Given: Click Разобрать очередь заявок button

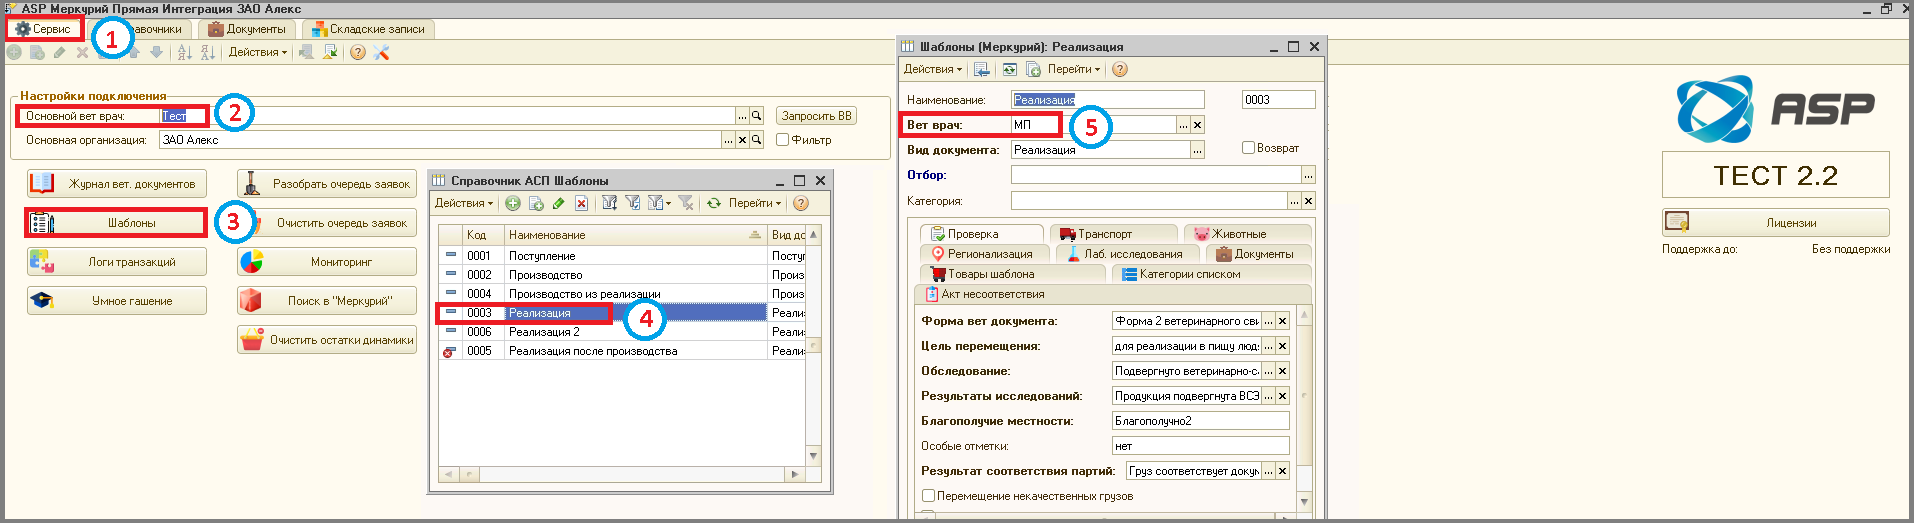Looking at the screenshot, I should pyautogui.click(x=327, y=184).
